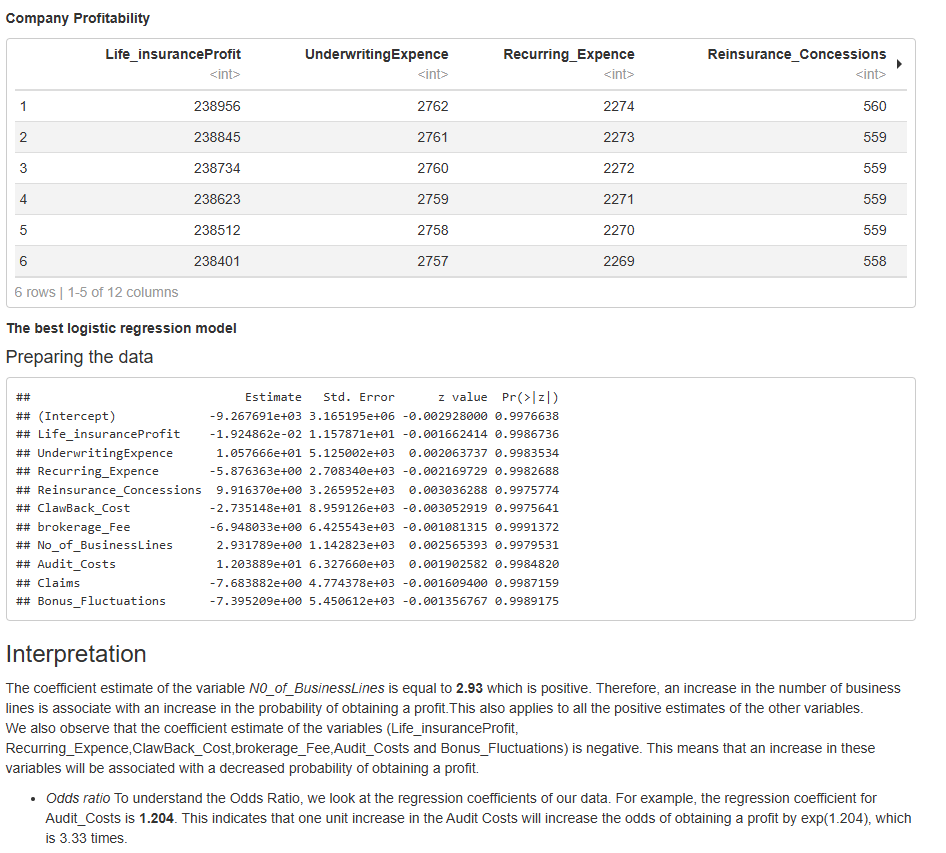Select row 1 index in the table

pyautogui.click(x=23, y=106)
